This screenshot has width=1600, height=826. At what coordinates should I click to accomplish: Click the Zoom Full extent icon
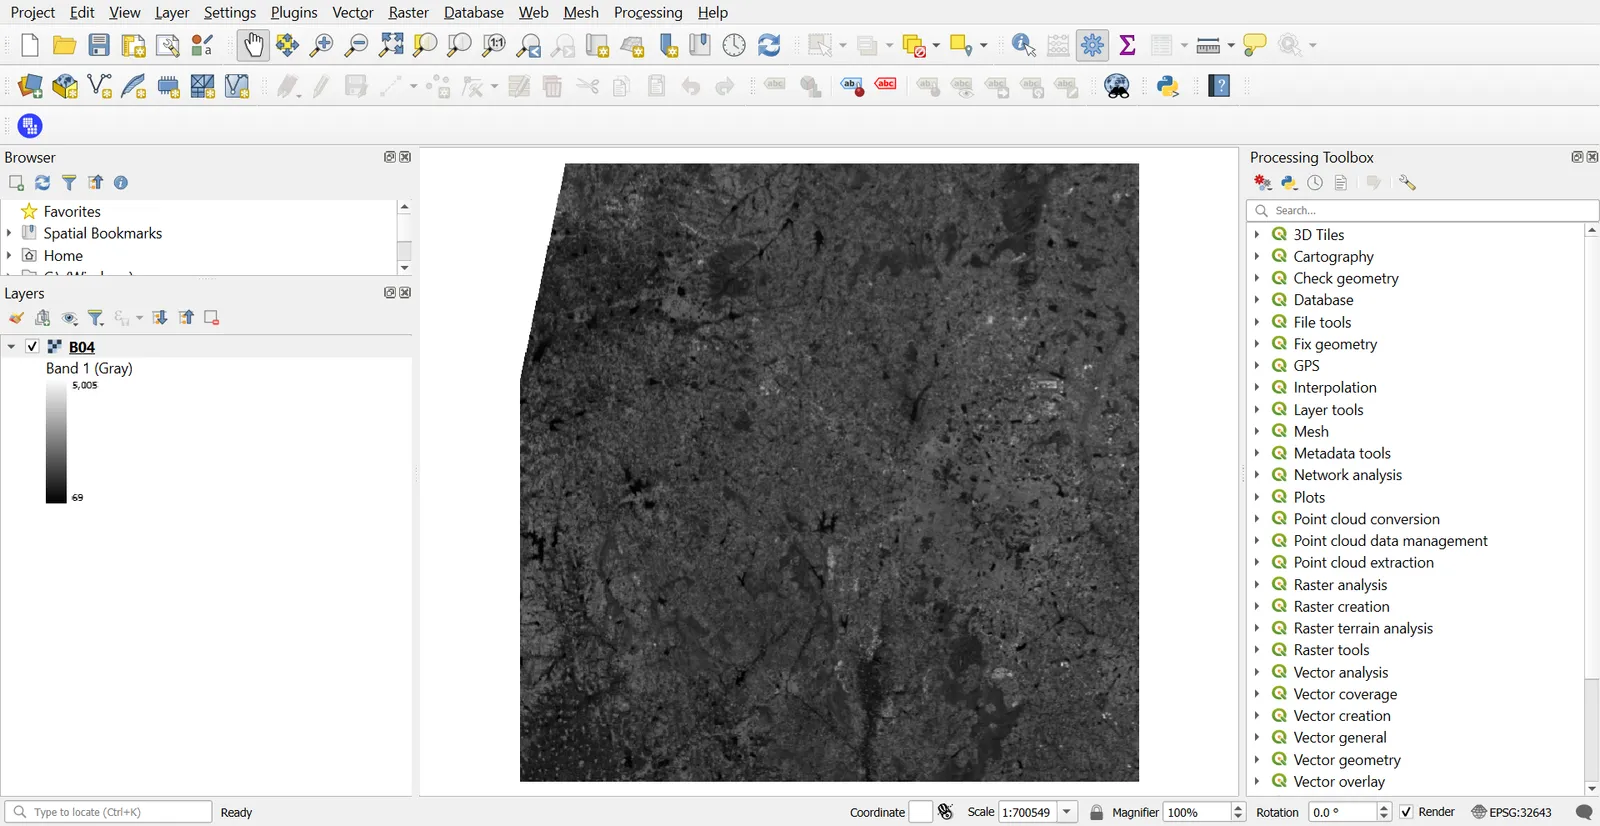[391, 45]
